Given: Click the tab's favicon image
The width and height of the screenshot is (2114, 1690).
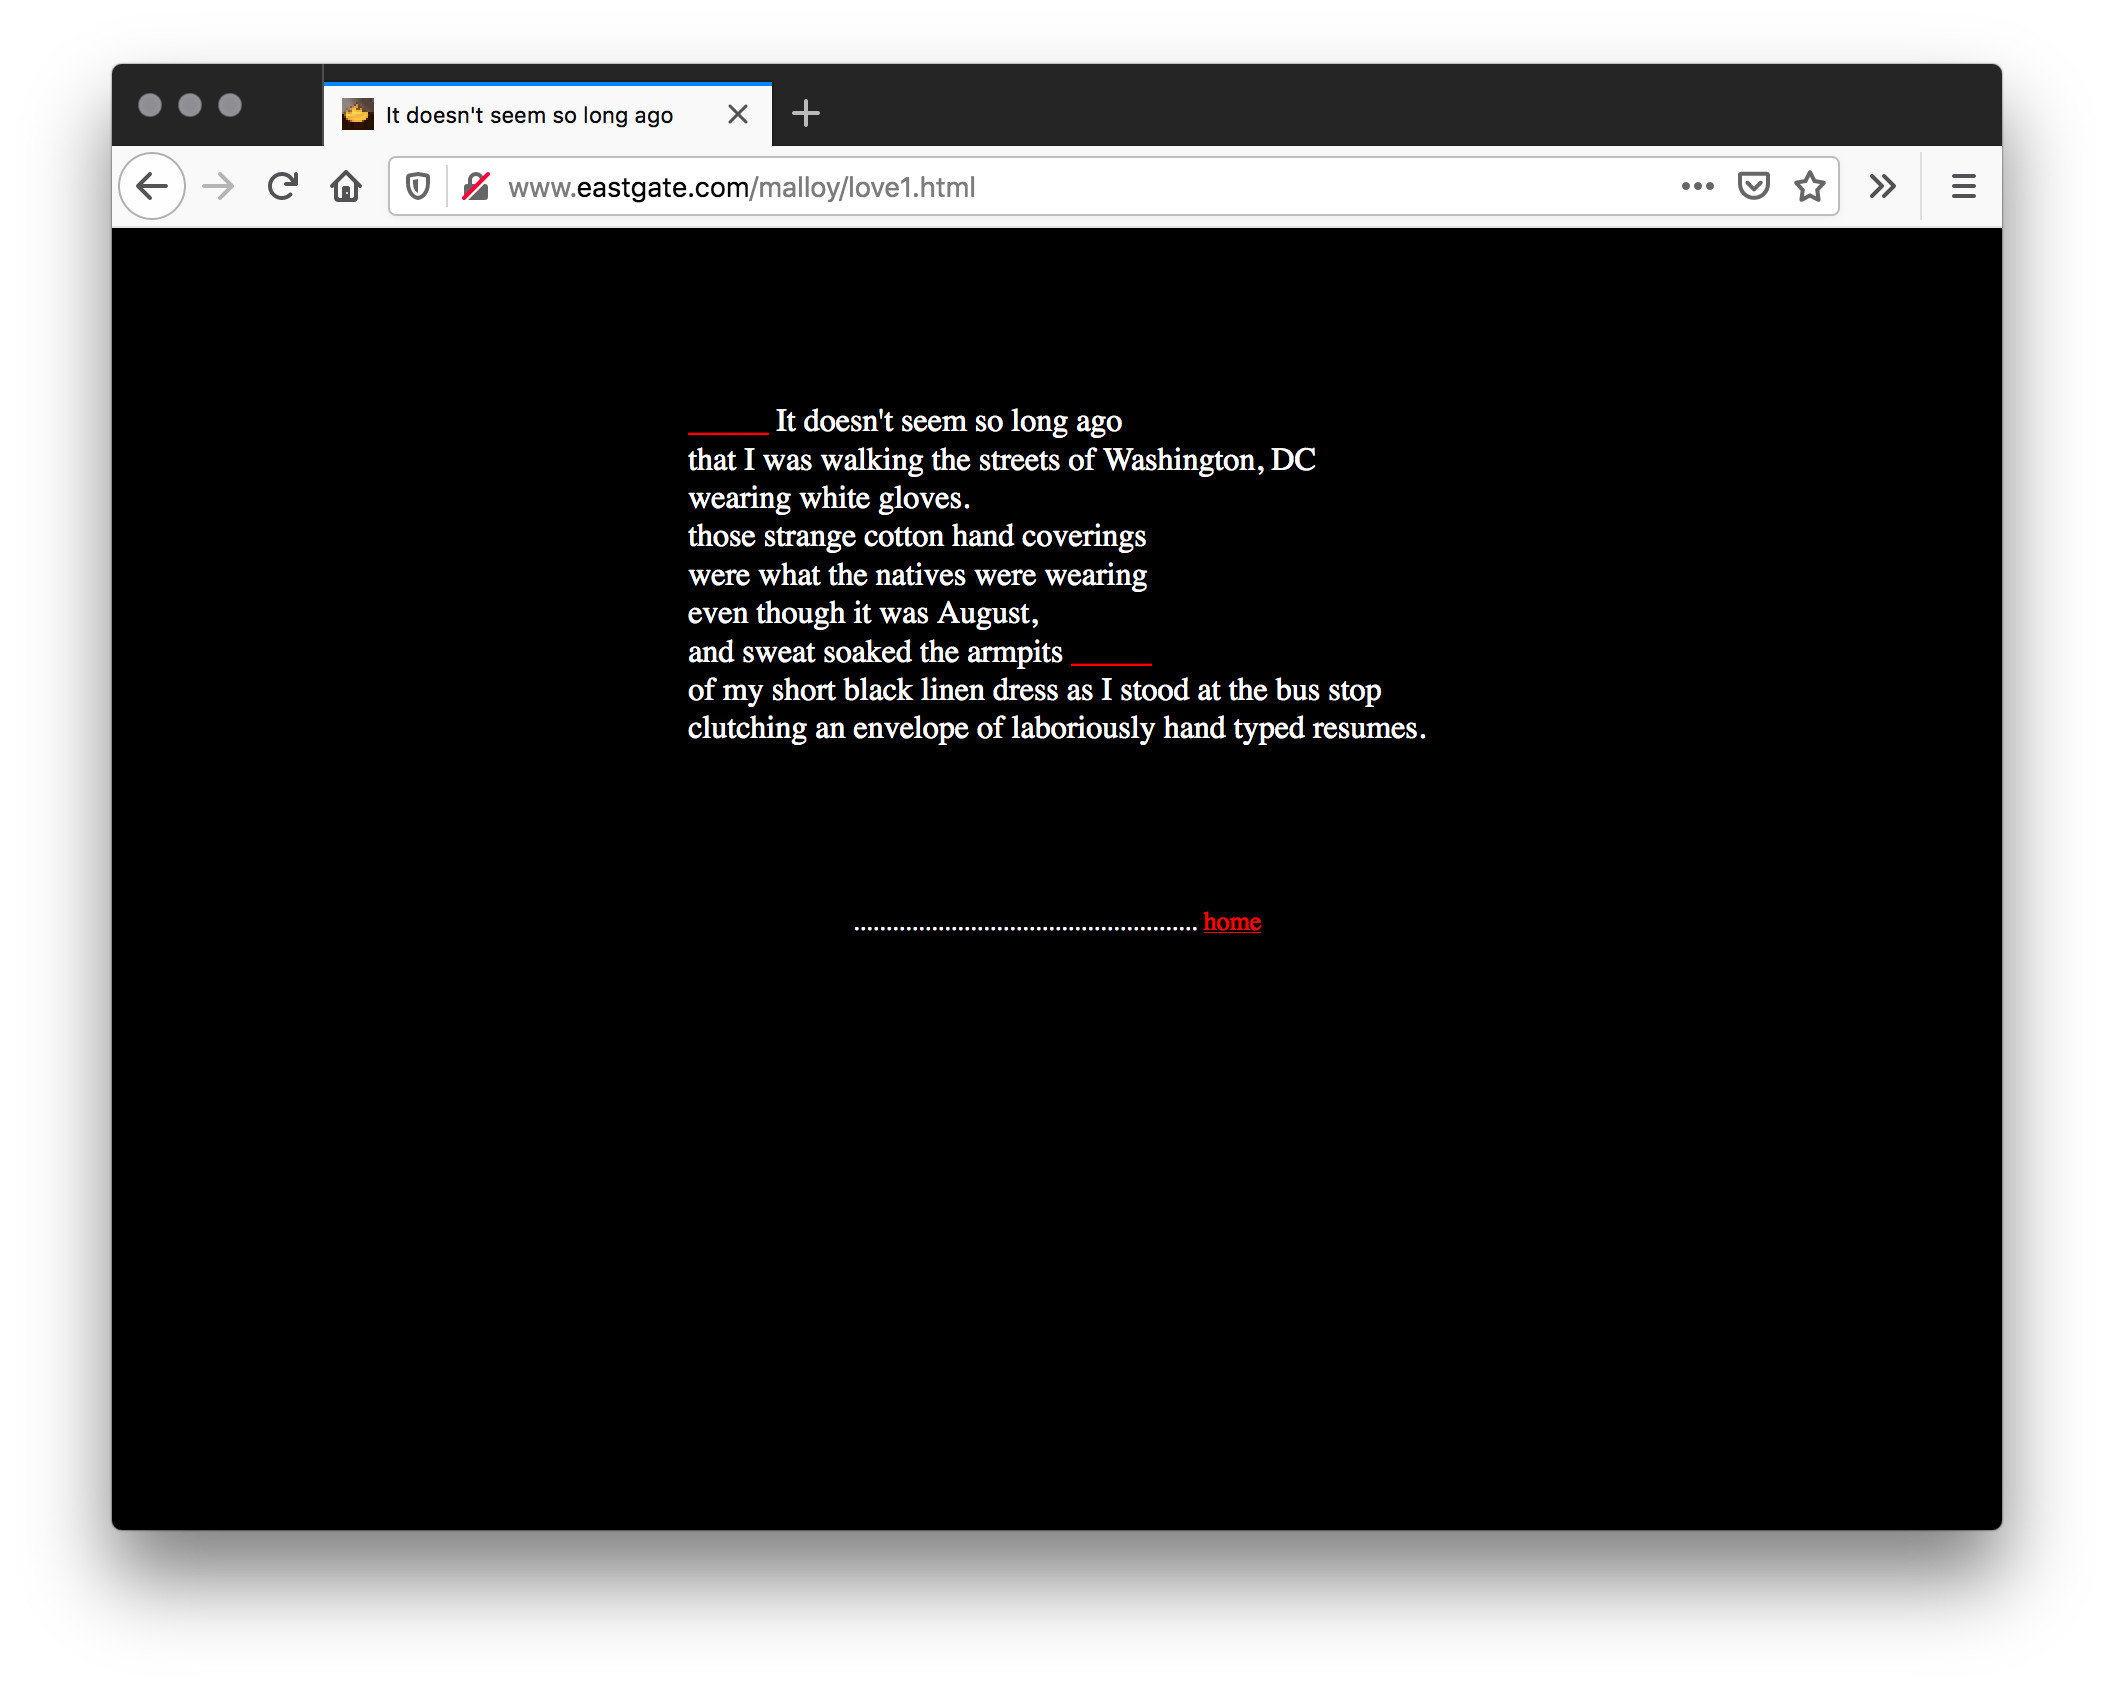Looking at the screenshot, I should tap(357, 114).
